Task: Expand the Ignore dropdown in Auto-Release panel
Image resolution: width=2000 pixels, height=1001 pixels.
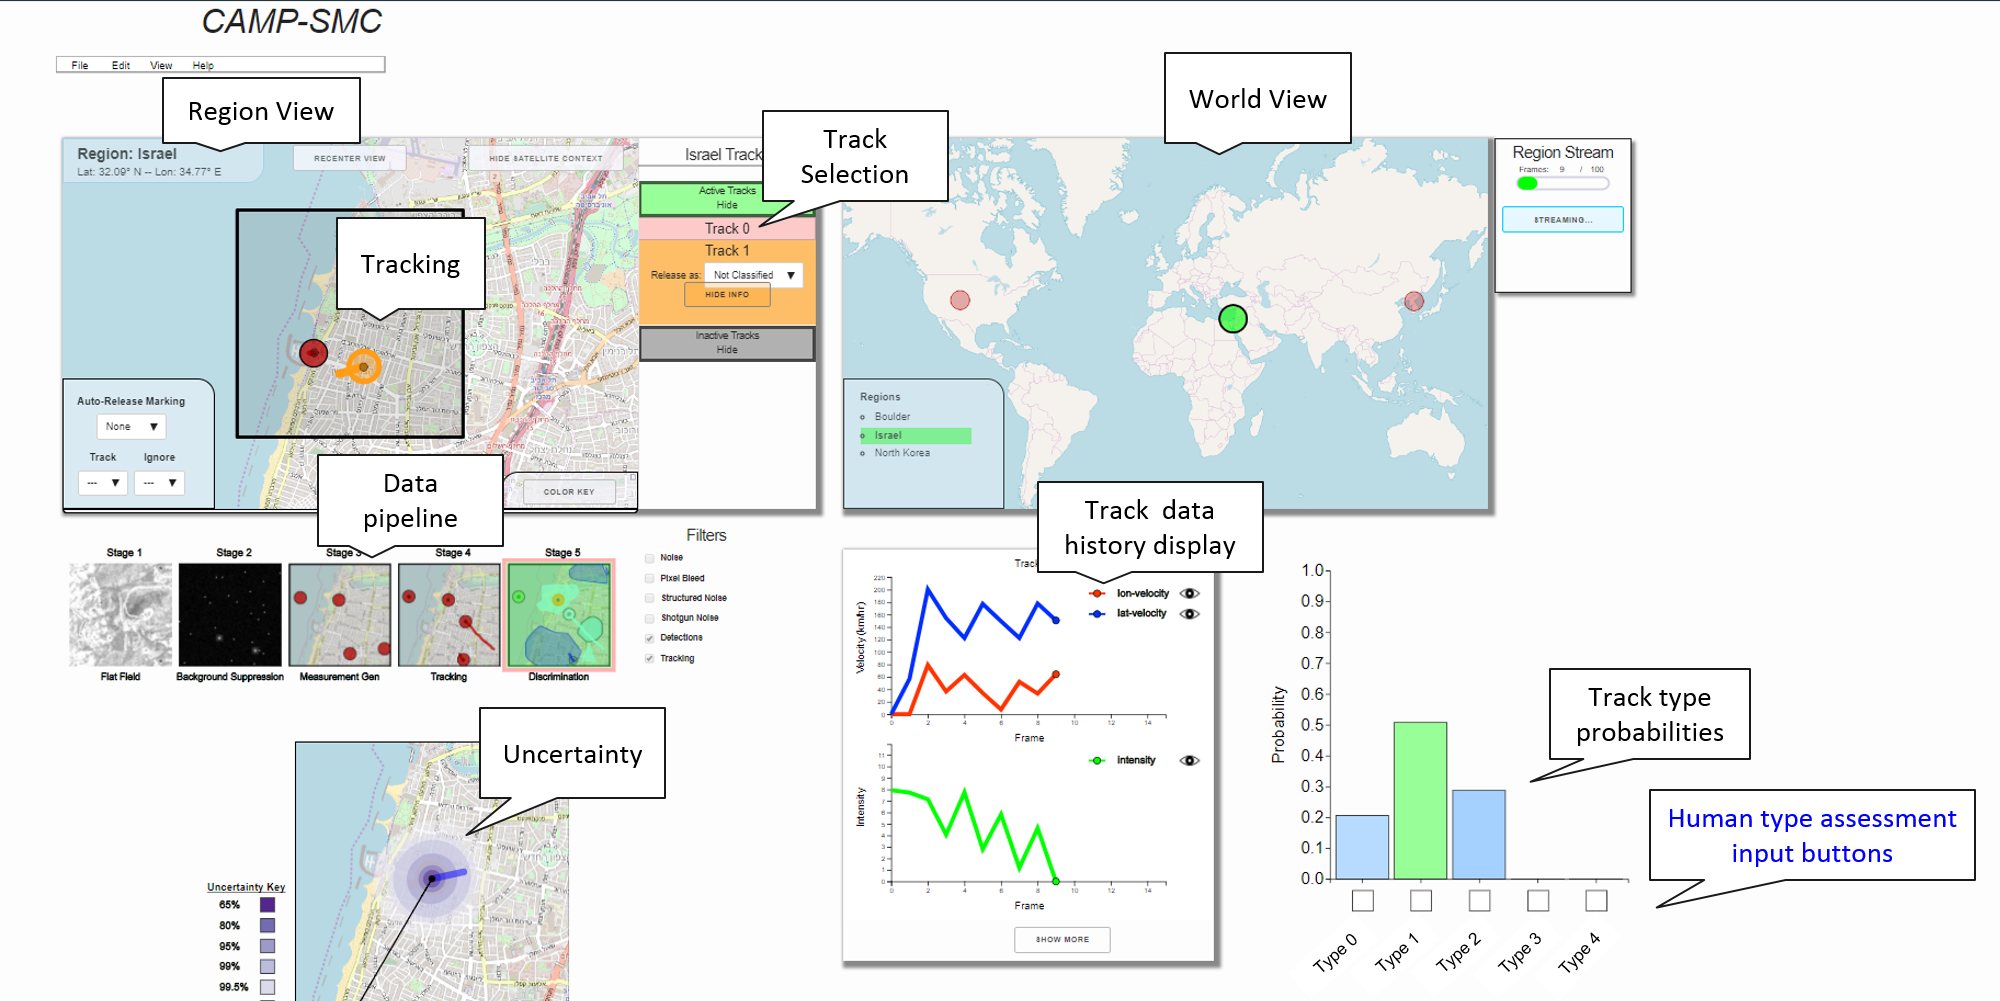Action: pyautogui.click(x=159, y=483)
